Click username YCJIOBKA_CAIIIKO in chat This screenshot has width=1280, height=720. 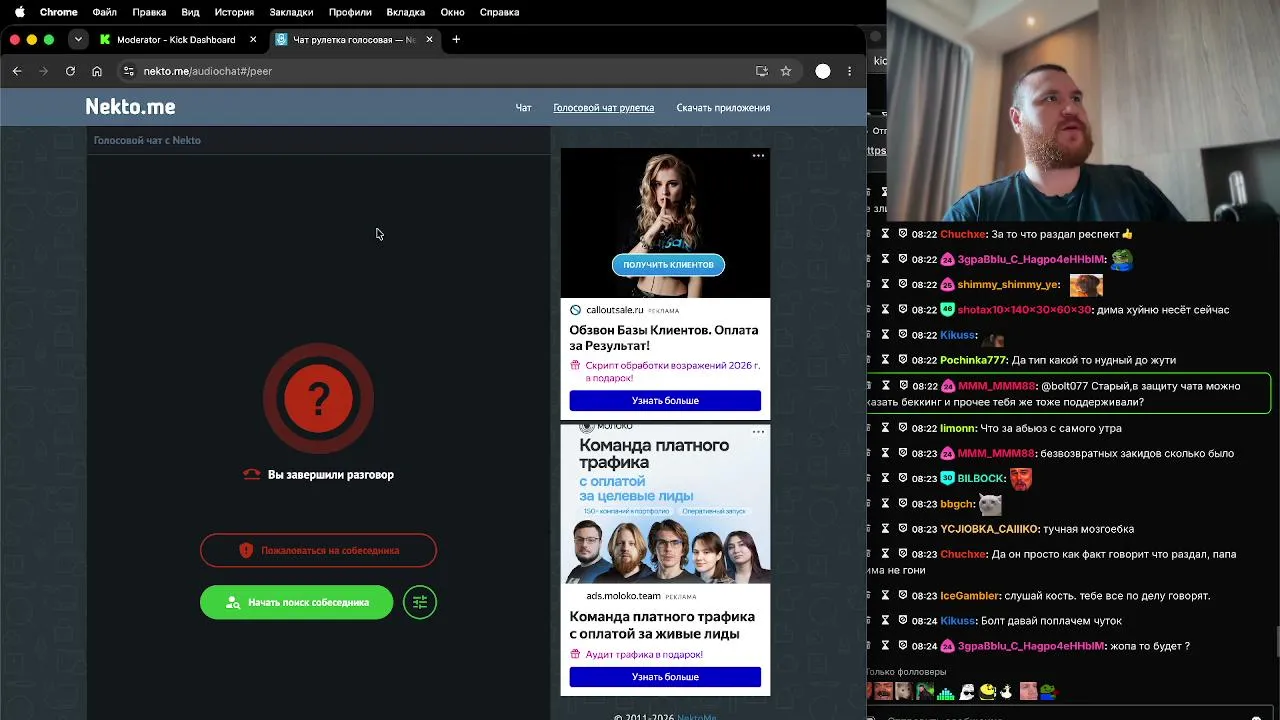[x=990, y=529]
